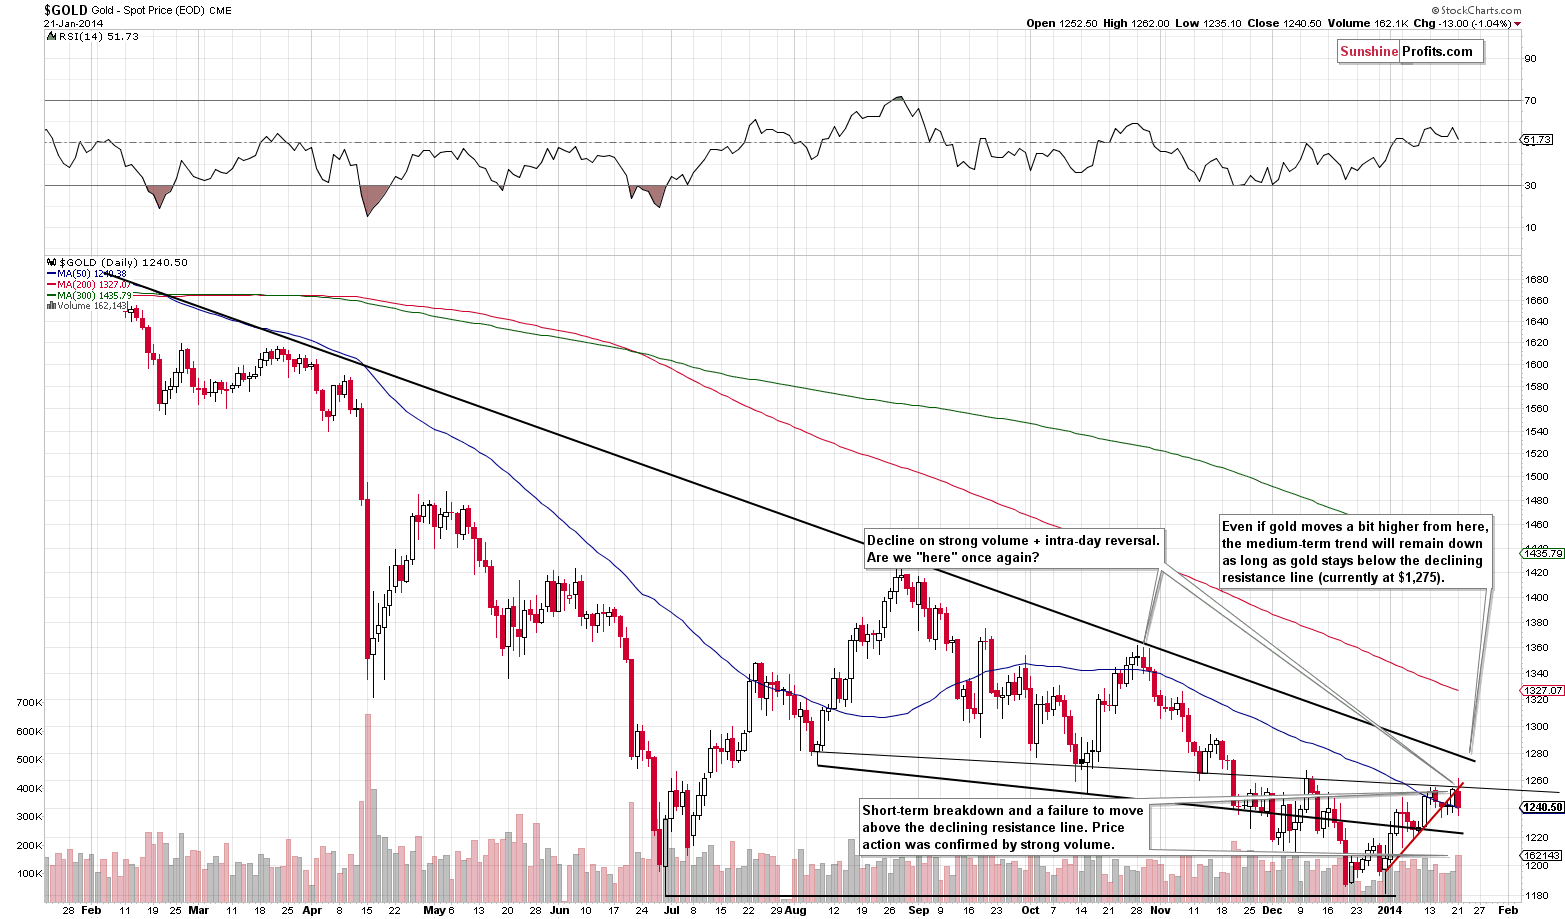Click the MA(200) 1327.07 legend text

pos(95,284)
